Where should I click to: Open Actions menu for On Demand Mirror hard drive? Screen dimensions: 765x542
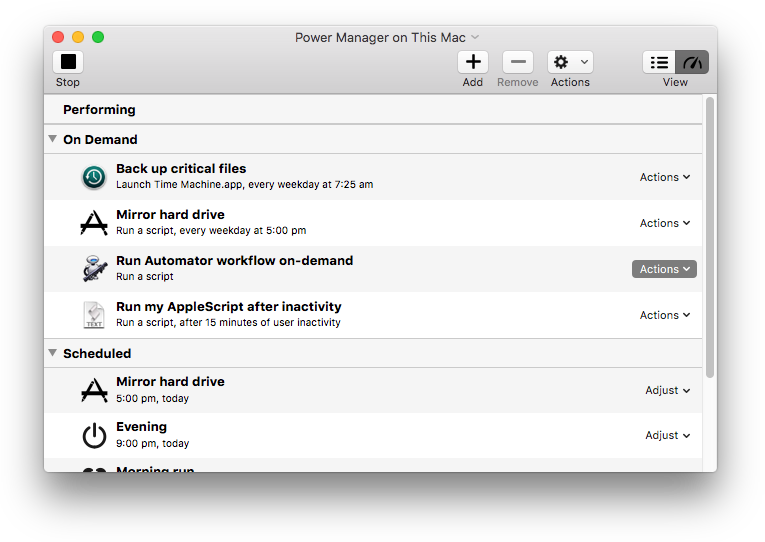[x=664, y=223]
